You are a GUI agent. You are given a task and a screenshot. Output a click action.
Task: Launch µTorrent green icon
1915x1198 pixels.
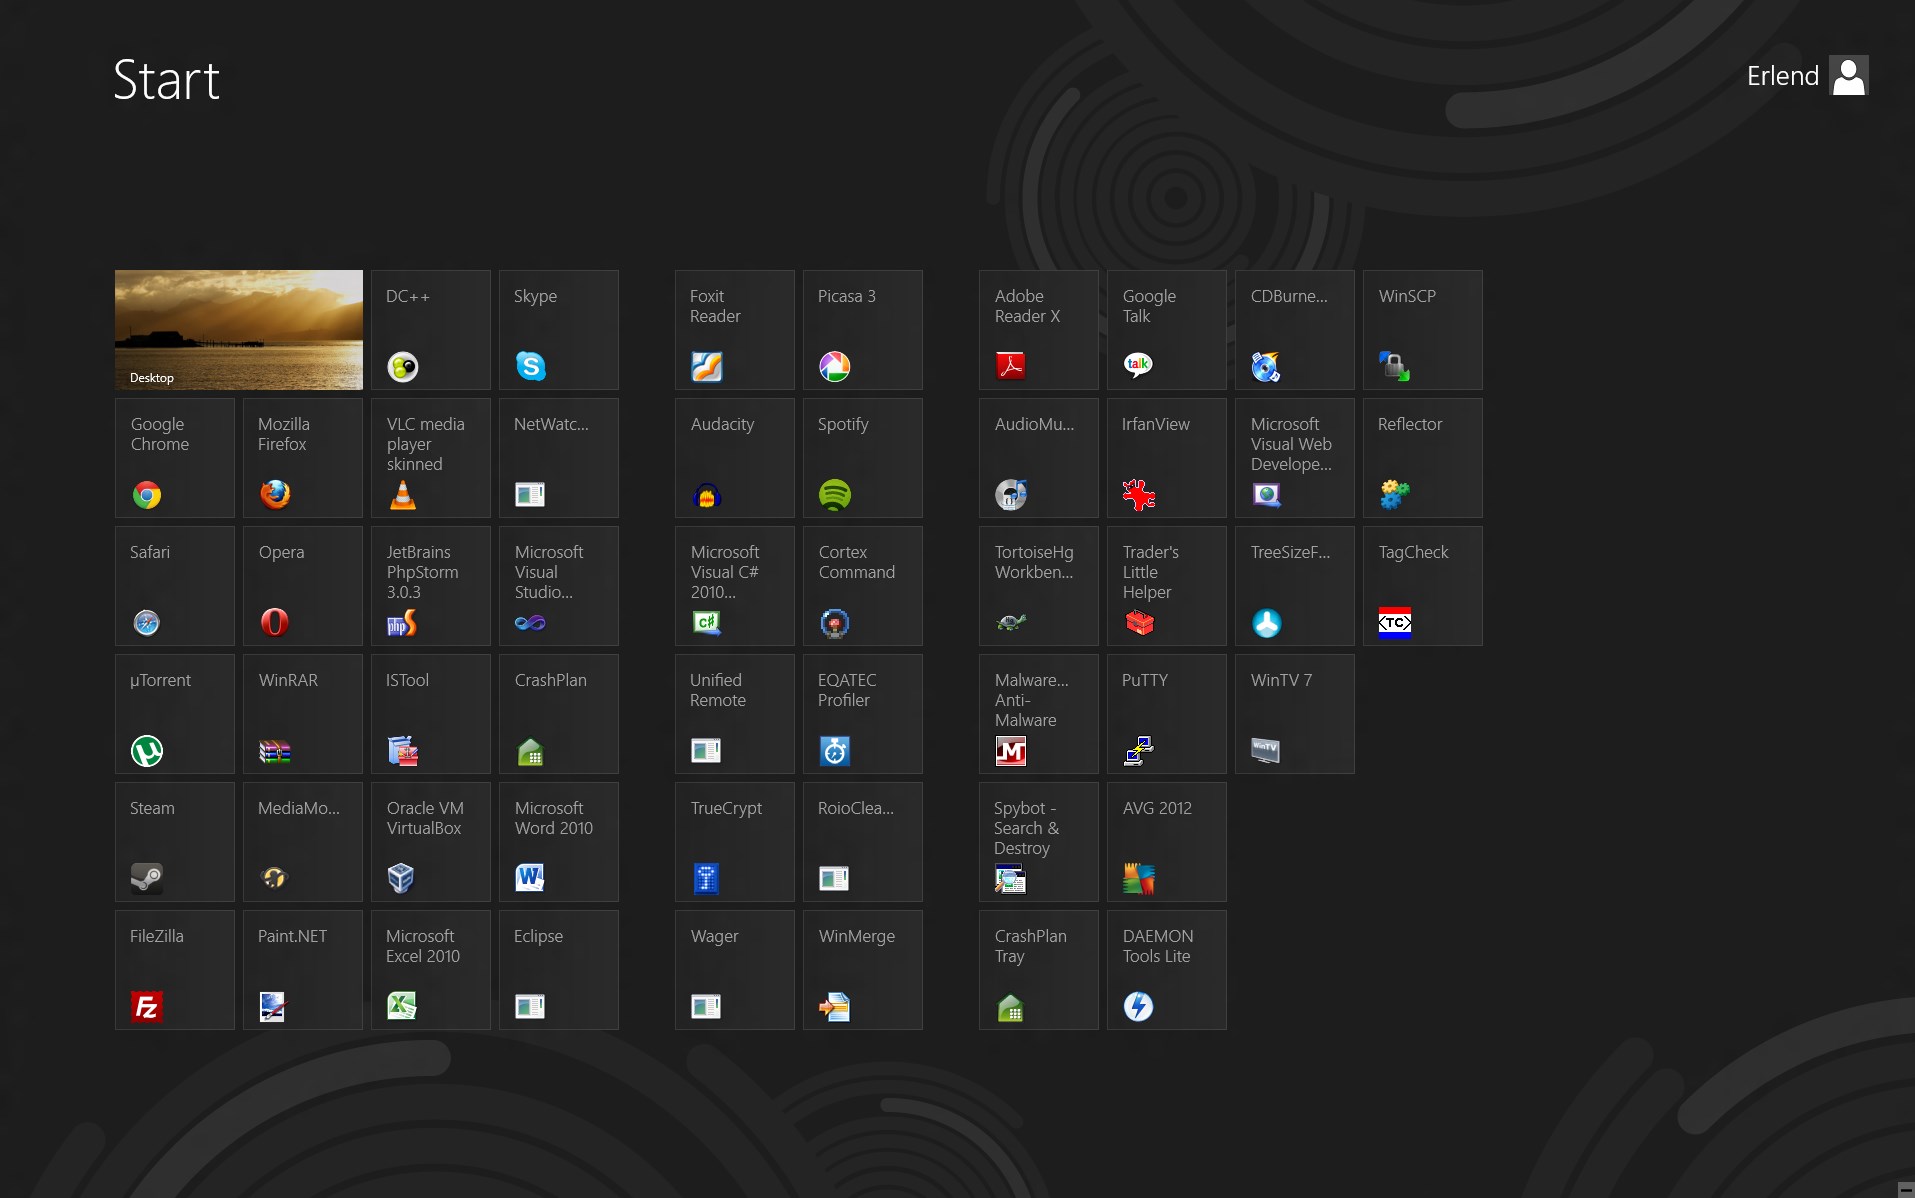coord(147,751)
